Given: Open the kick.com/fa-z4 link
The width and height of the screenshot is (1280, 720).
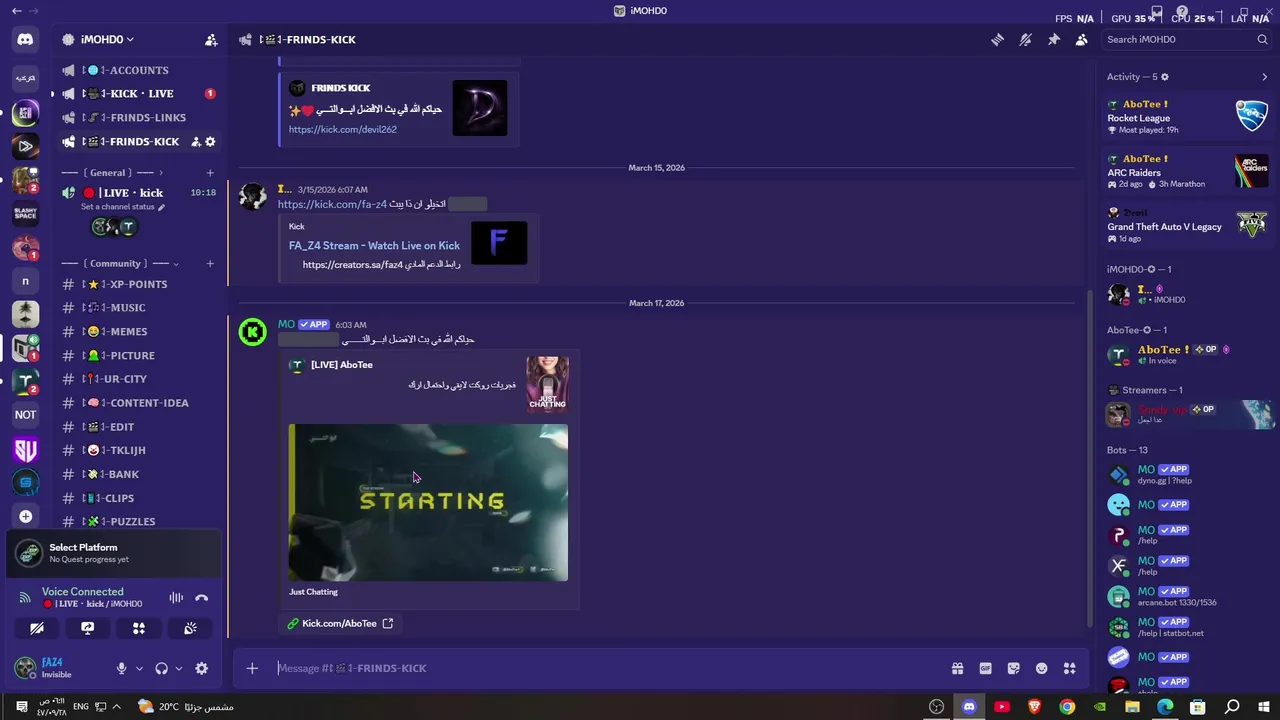Looking at the screenshot, I should click(x=332, y=204).
